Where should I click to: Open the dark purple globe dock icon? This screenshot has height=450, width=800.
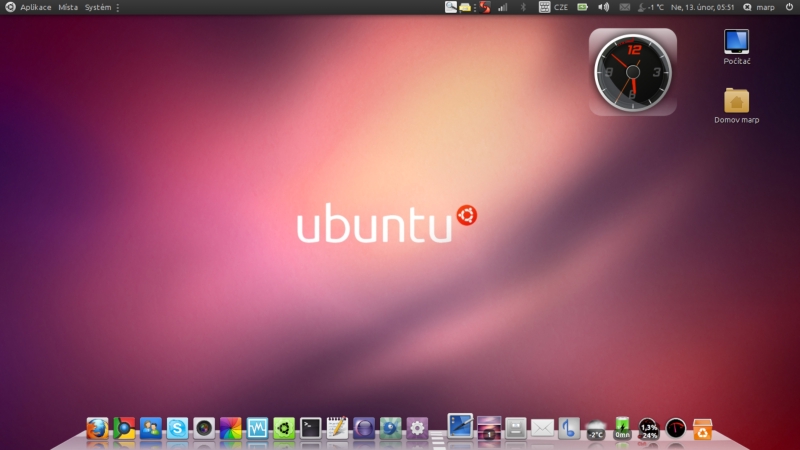(x=363, y=428)
